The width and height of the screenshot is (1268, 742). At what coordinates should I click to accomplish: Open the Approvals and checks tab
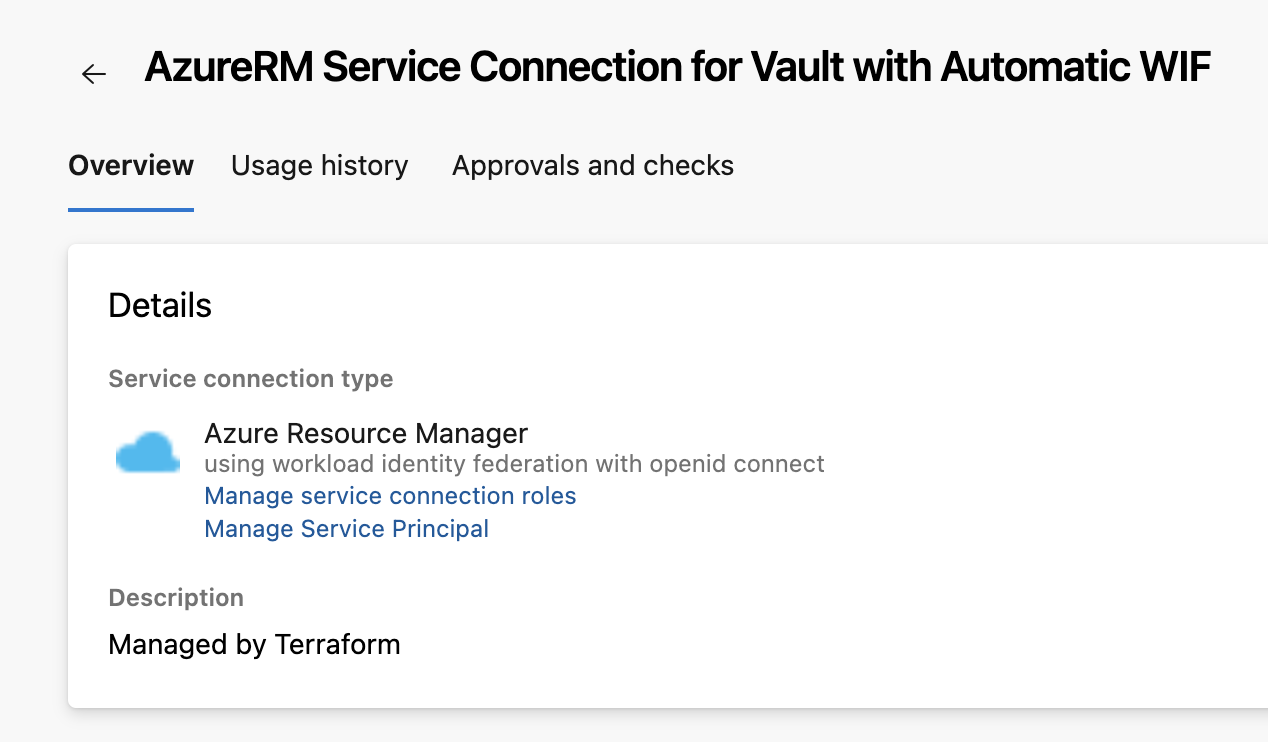(x=592, y=165)
